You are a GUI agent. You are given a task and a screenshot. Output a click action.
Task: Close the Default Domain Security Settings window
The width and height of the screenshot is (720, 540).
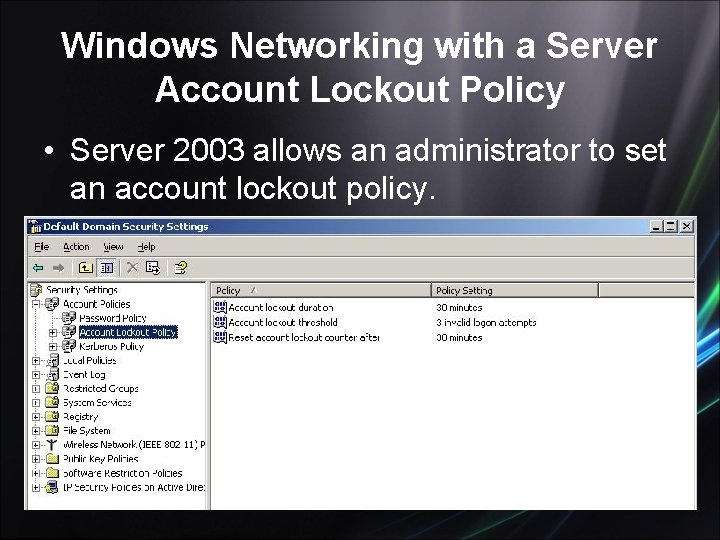pos(686,226)
